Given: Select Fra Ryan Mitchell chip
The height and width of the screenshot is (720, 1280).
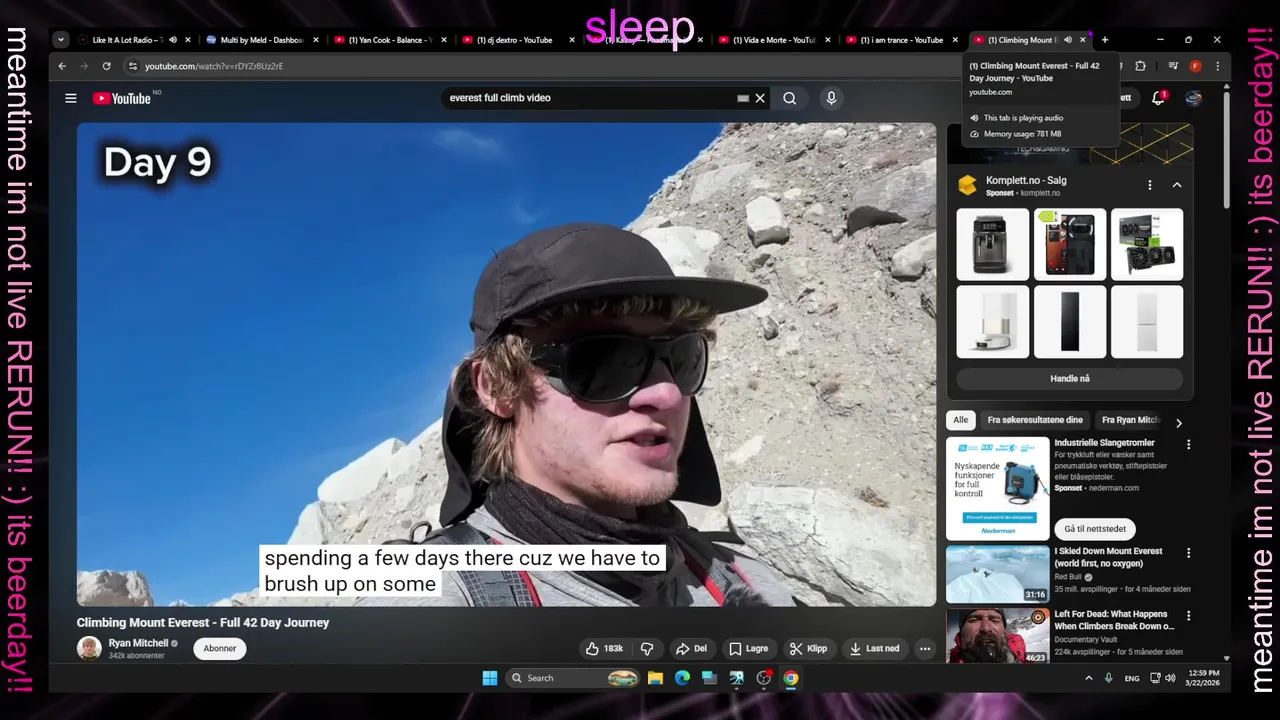Looking at the screenshot, I should [1130, 420].
